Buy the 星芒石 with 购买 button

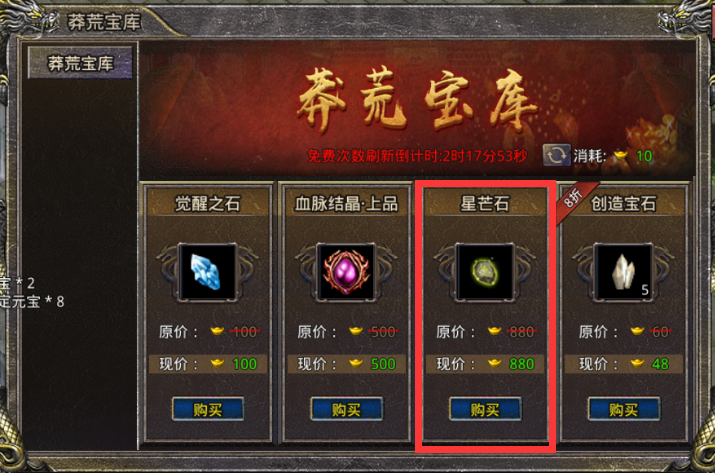[485, 409]
